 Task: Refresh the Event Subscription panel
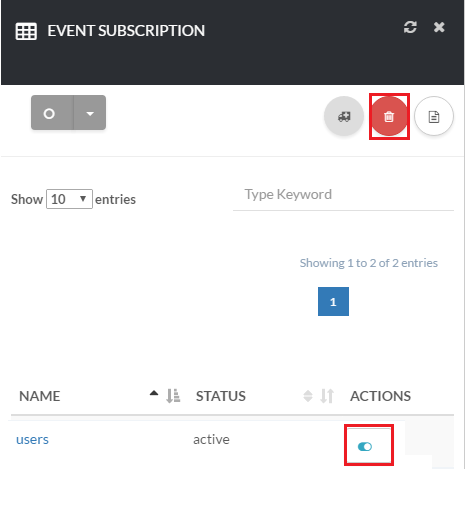tap(410, 27)
